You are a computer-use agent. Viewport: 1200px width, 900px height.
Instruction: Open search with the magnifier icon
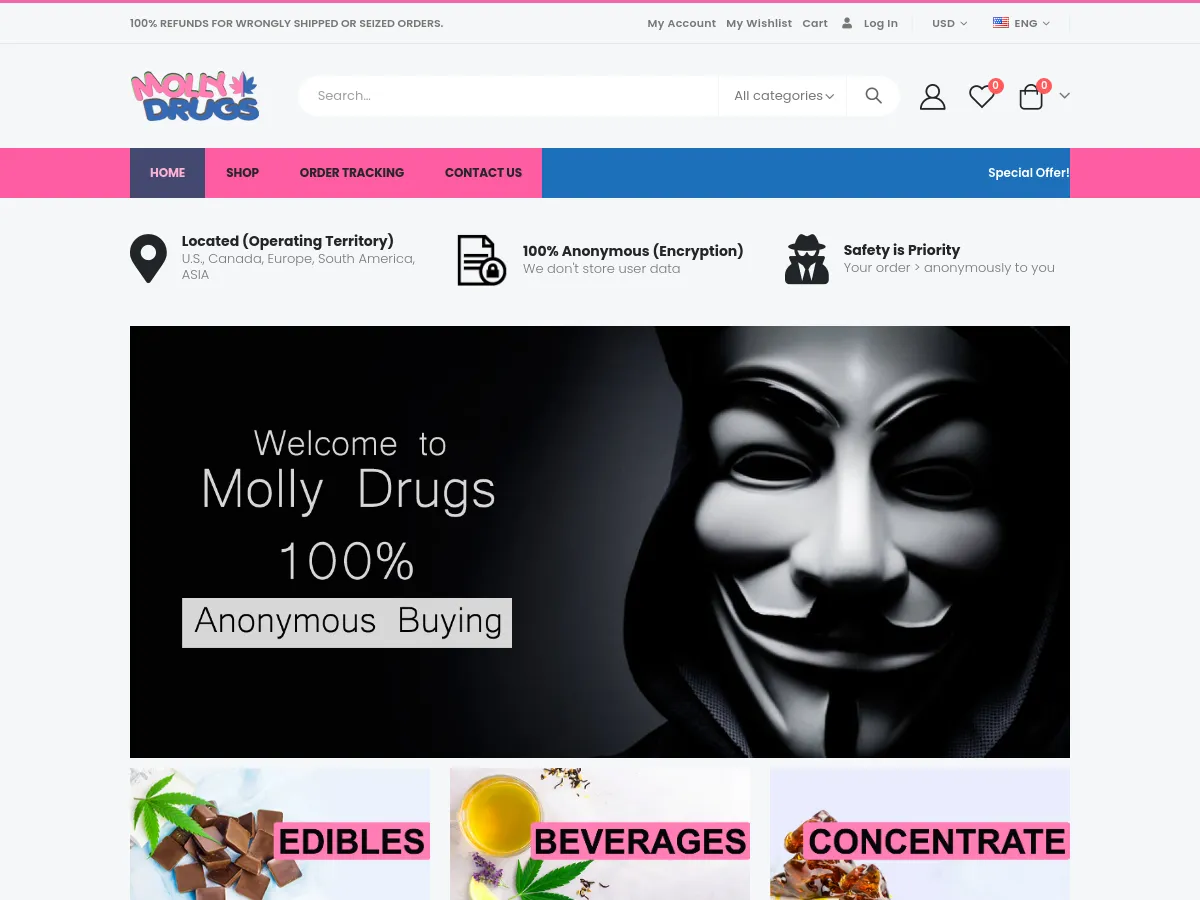[872, 95]
